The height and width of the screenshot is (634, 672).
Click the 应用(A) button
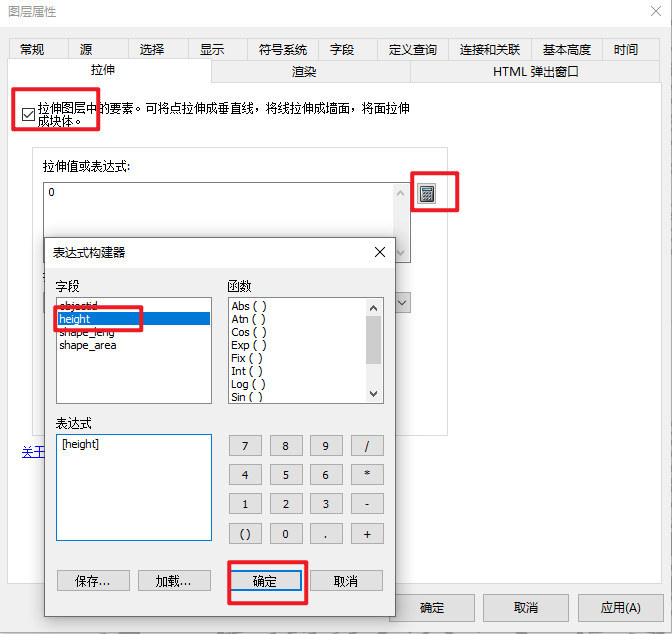point(620,607)
